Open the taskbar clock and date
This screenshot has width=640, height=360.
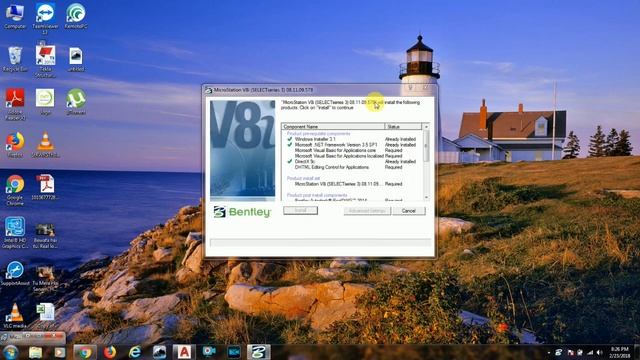click(x=620, y=352)
